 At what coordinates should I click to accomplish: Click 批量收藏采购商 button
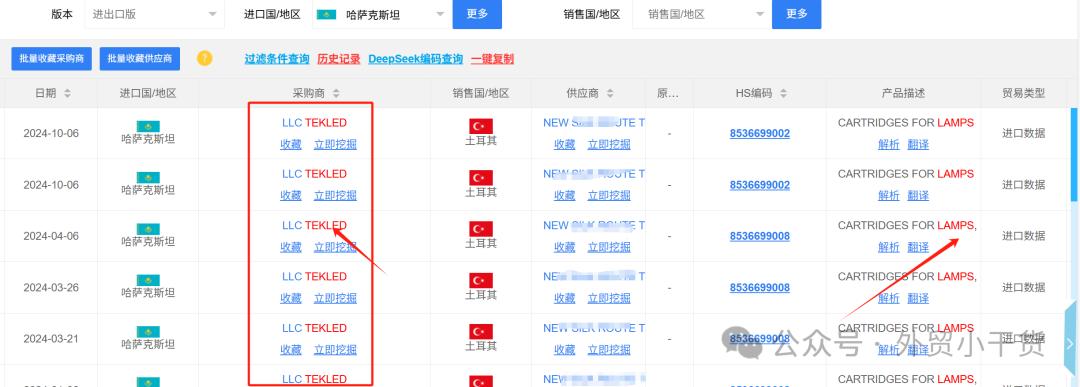[x=52, y=59]
